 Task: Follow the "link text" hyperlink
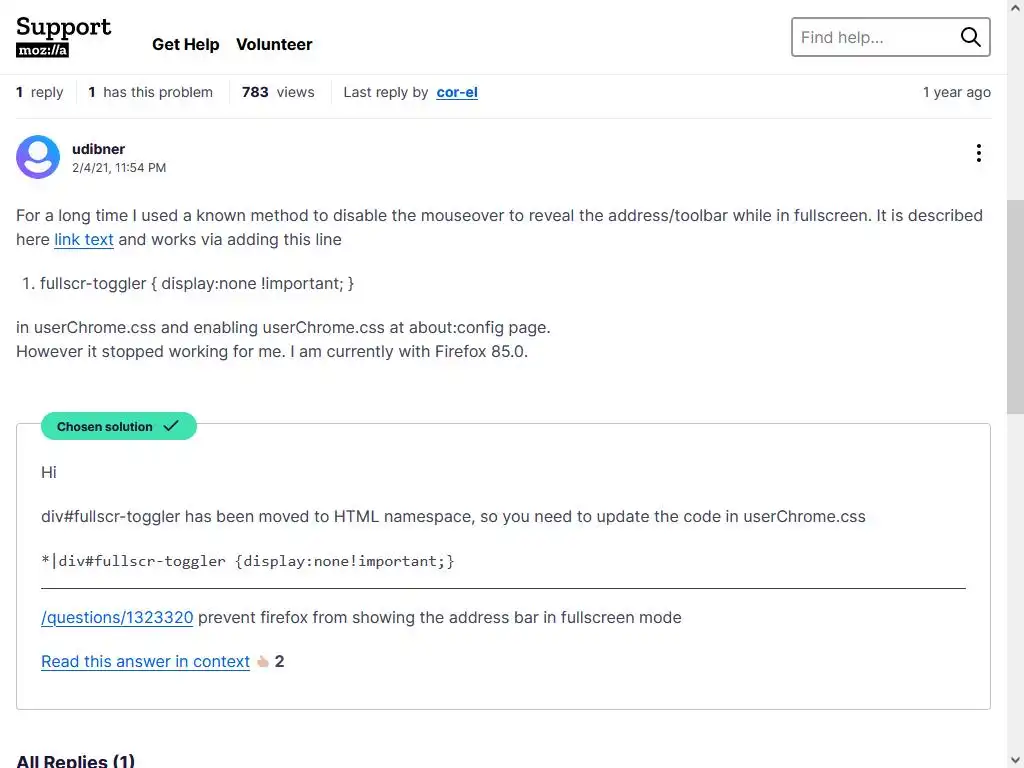[x=84, y=239]
